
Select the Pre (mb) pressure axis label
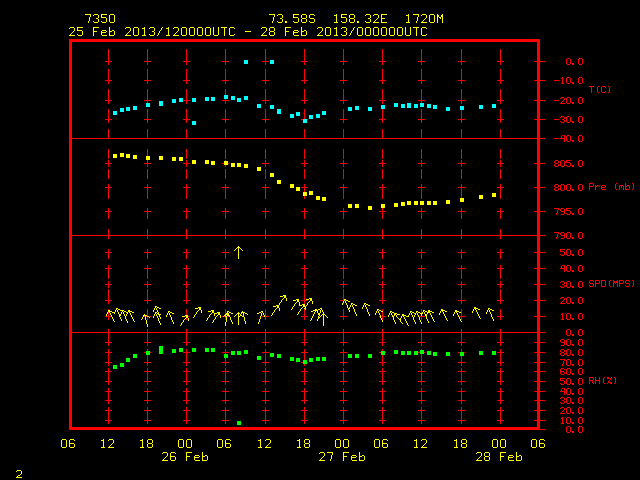(611, 187)
